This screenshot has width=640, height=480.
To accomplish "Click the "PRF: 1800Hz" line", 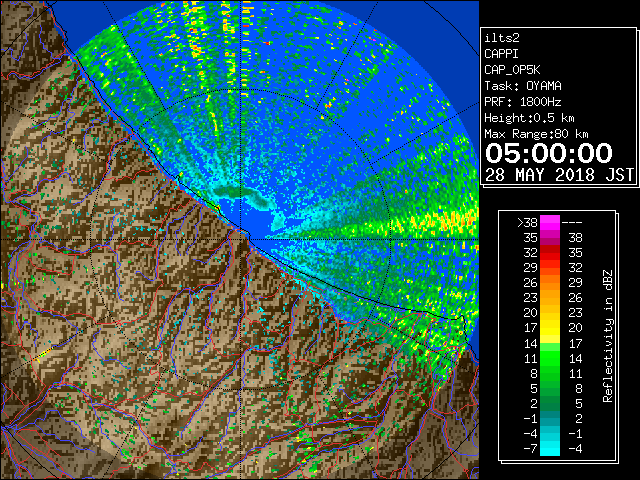I will [523, 102].
